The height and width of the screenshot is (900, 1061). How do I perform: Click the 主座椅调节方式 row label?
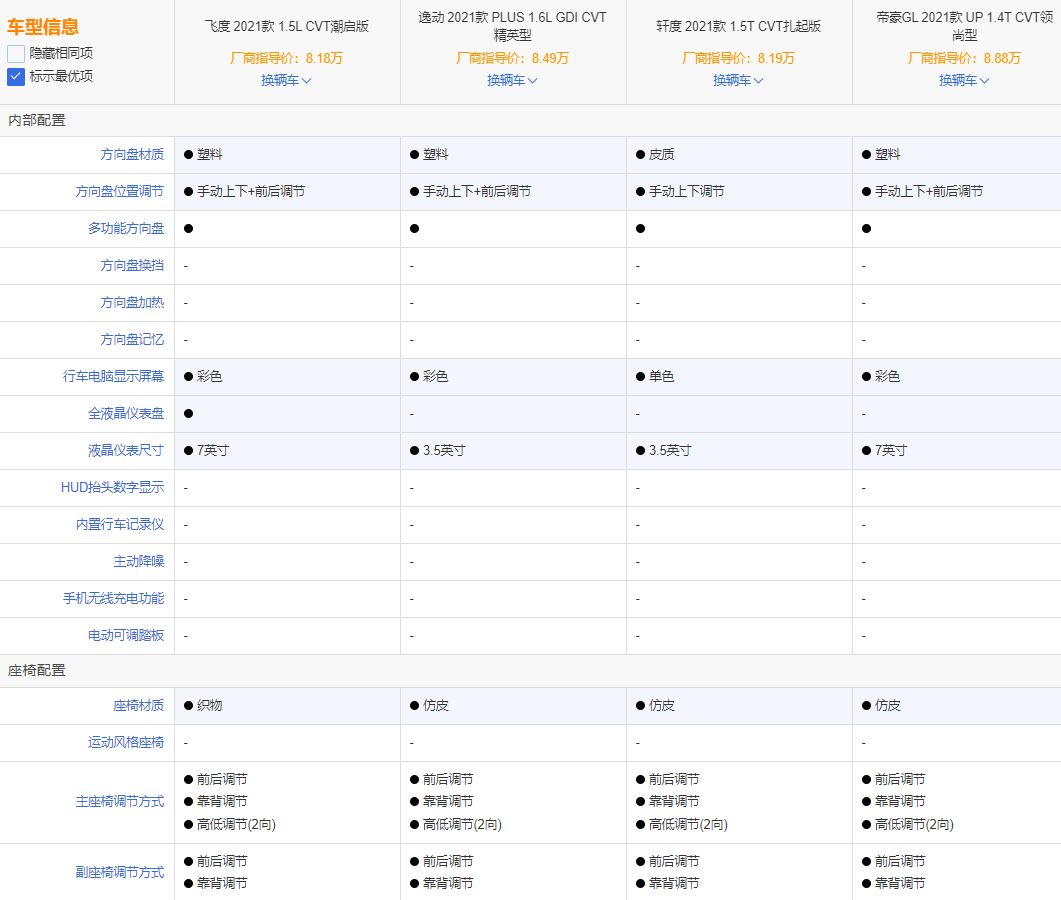pos(119,802)
